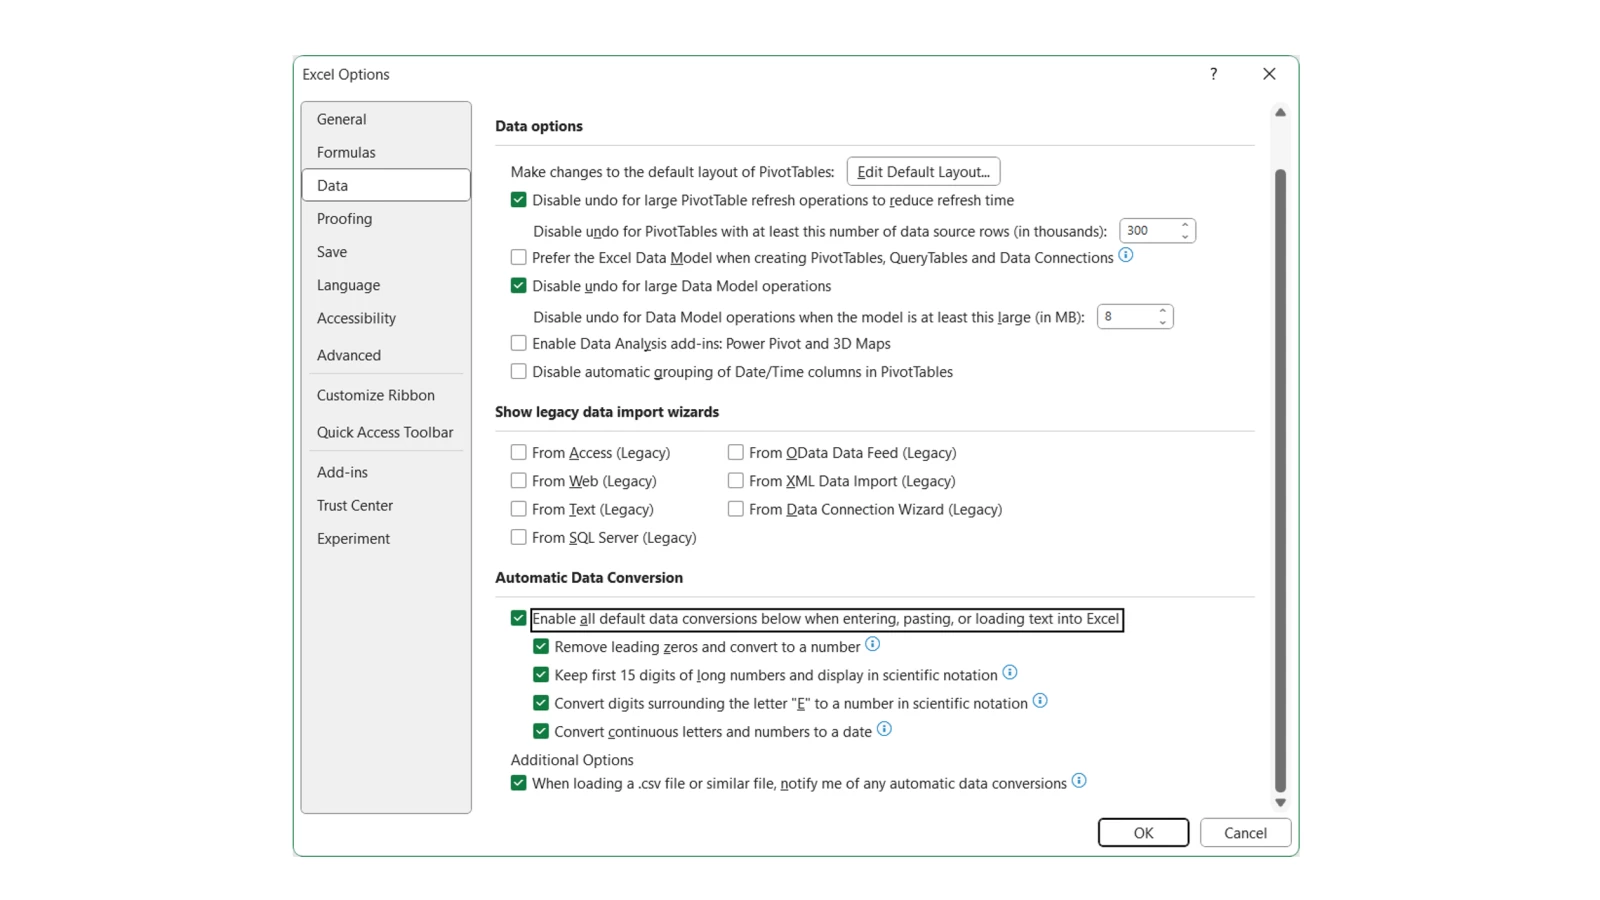
Task: Increase the data source rows spinner value
Action: (1185, 225)
